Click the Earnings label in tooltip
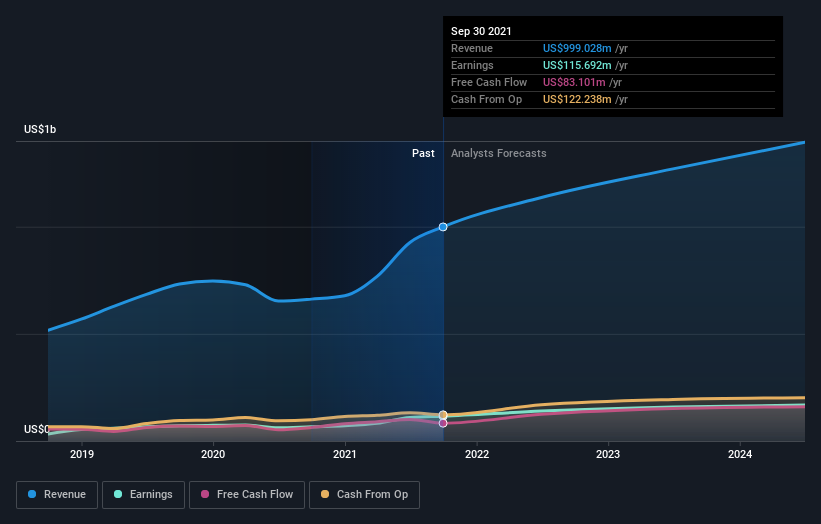Image resolution: width=821 pixels, height=524 pixels. pyautogui.click(x=472, y=65)
